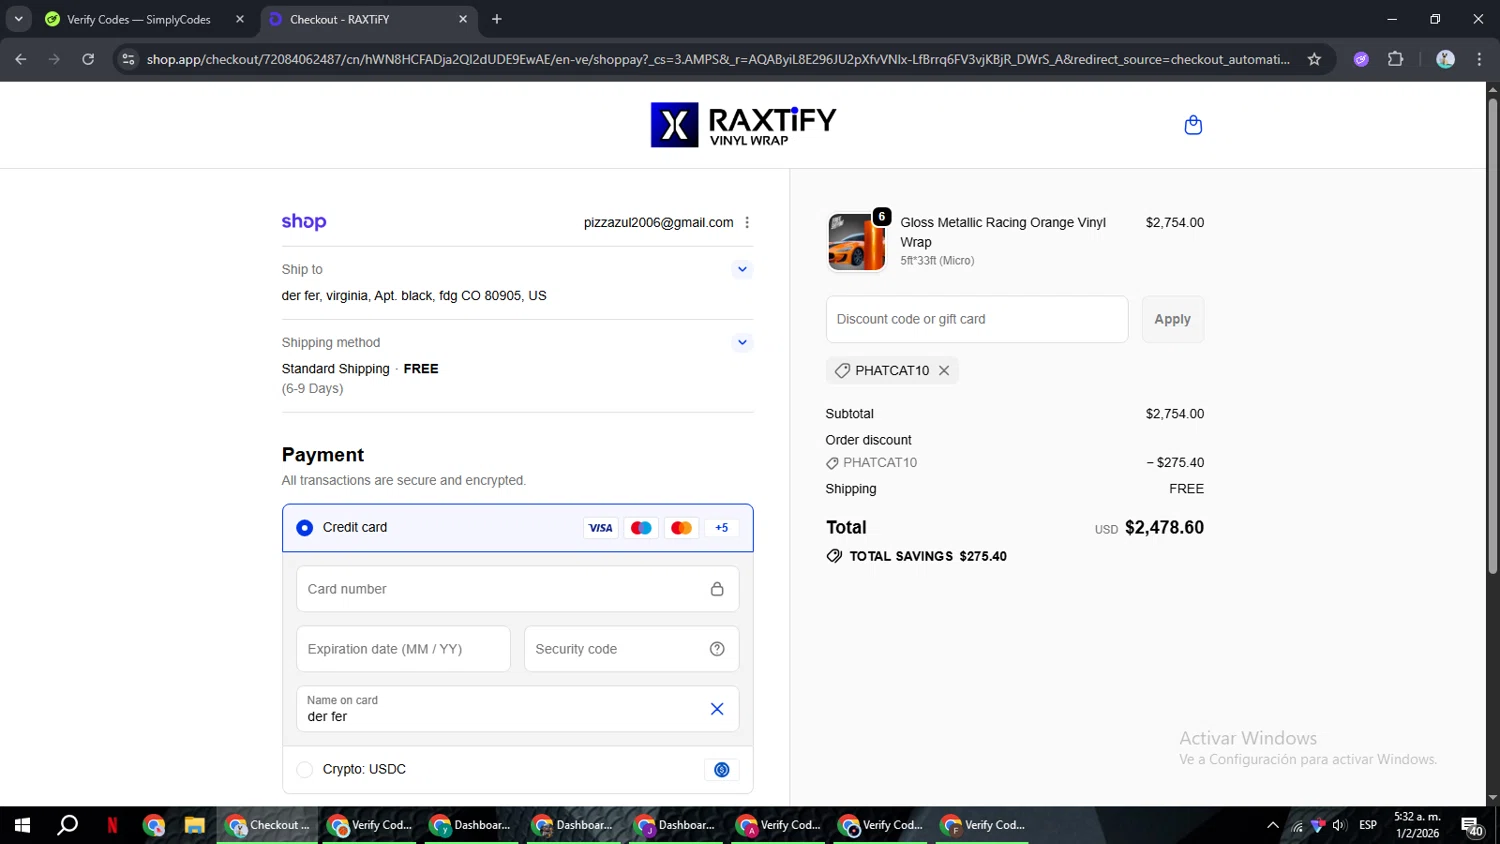Click the RAXTiFY Vinyl Wrap logo

[x=743, y=125]
